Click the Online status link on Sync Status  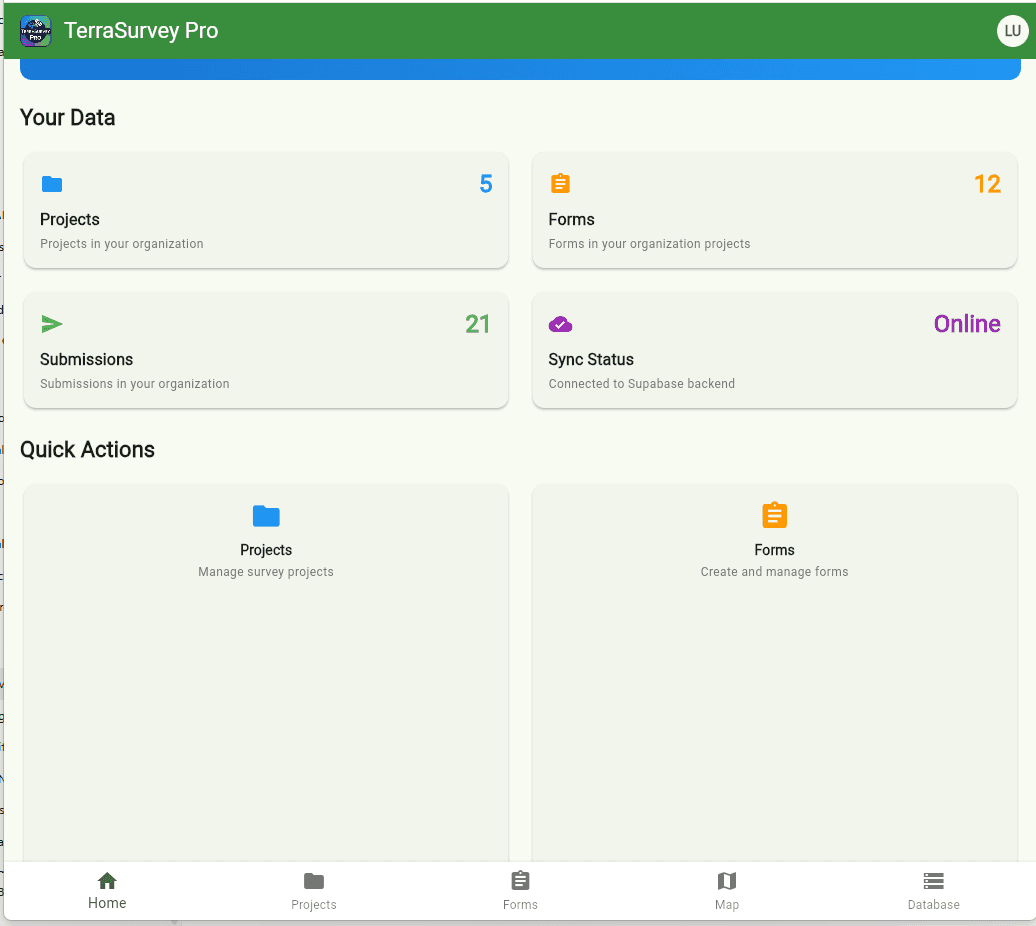pyautogui.click(x=967, y=324)
